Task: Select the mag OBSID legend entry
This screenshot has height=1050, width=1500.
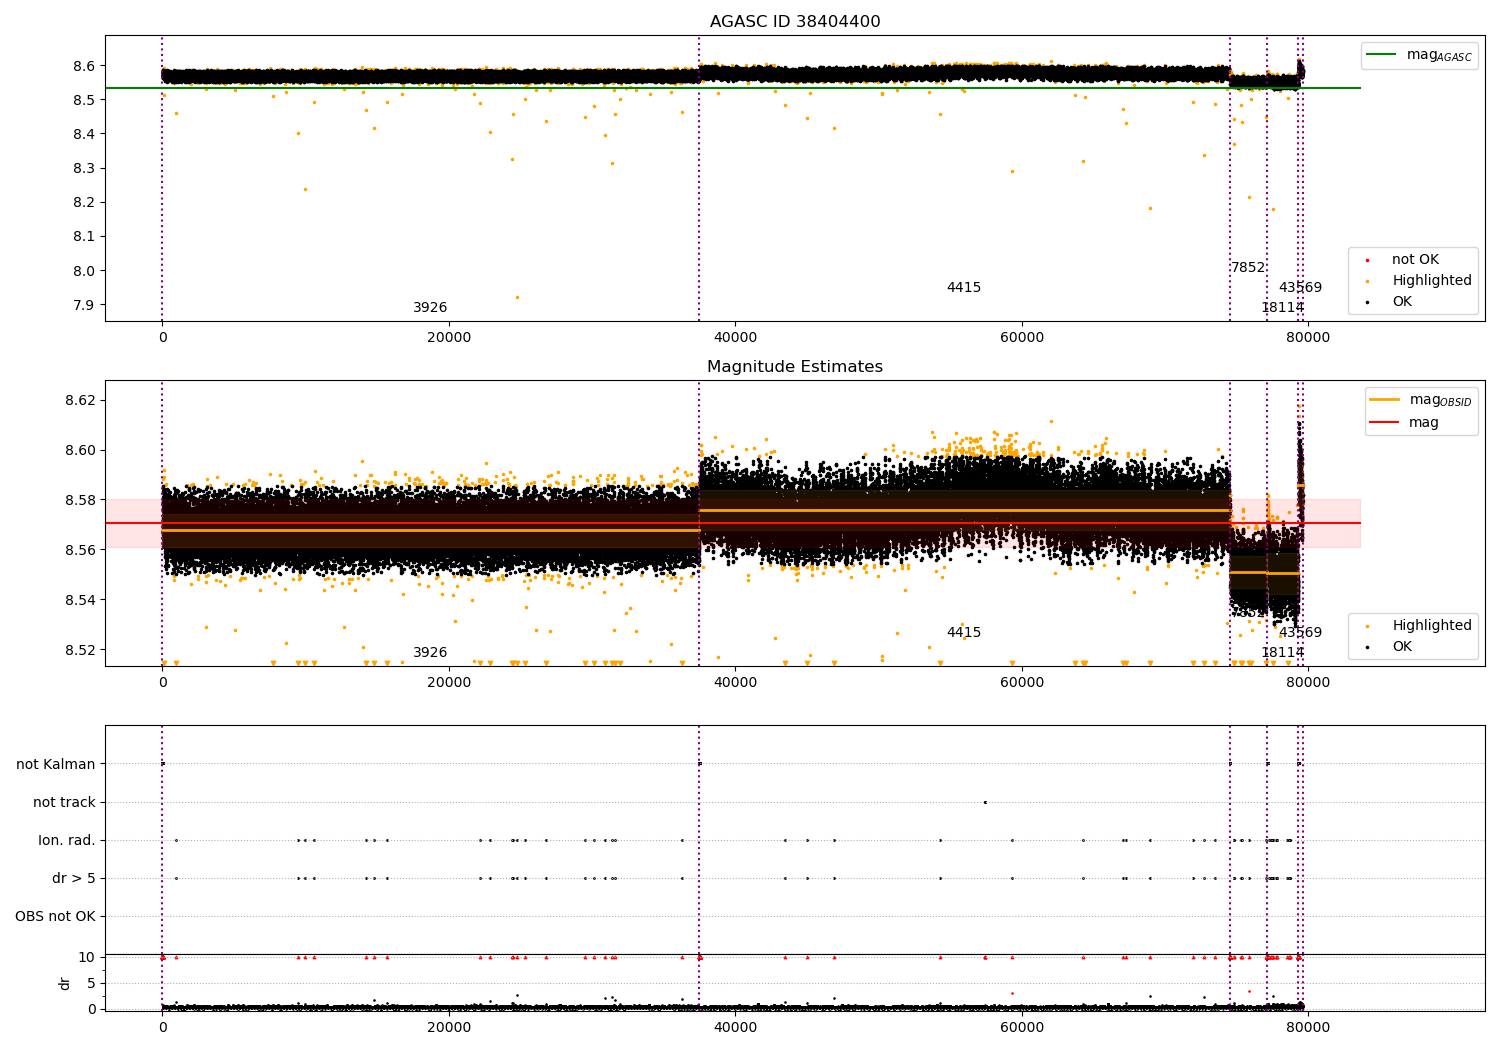Action: coord(1421,400)
